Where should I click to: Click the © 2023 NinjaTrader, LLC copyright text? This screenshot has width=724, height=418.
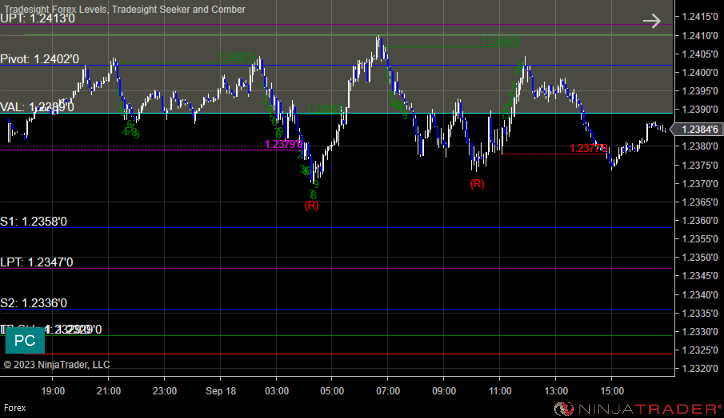tap(57, 365)
